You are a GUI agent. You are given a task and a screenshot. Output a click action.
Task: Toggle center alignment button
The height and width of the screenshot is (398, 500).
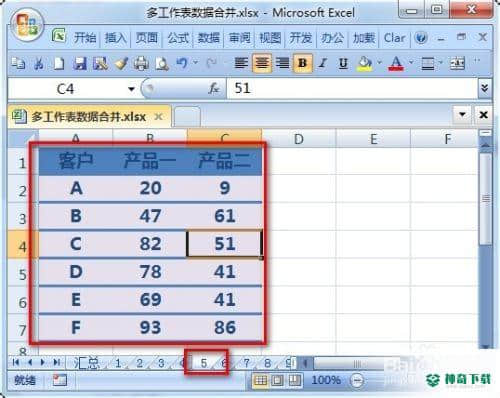tap(262, 63)
